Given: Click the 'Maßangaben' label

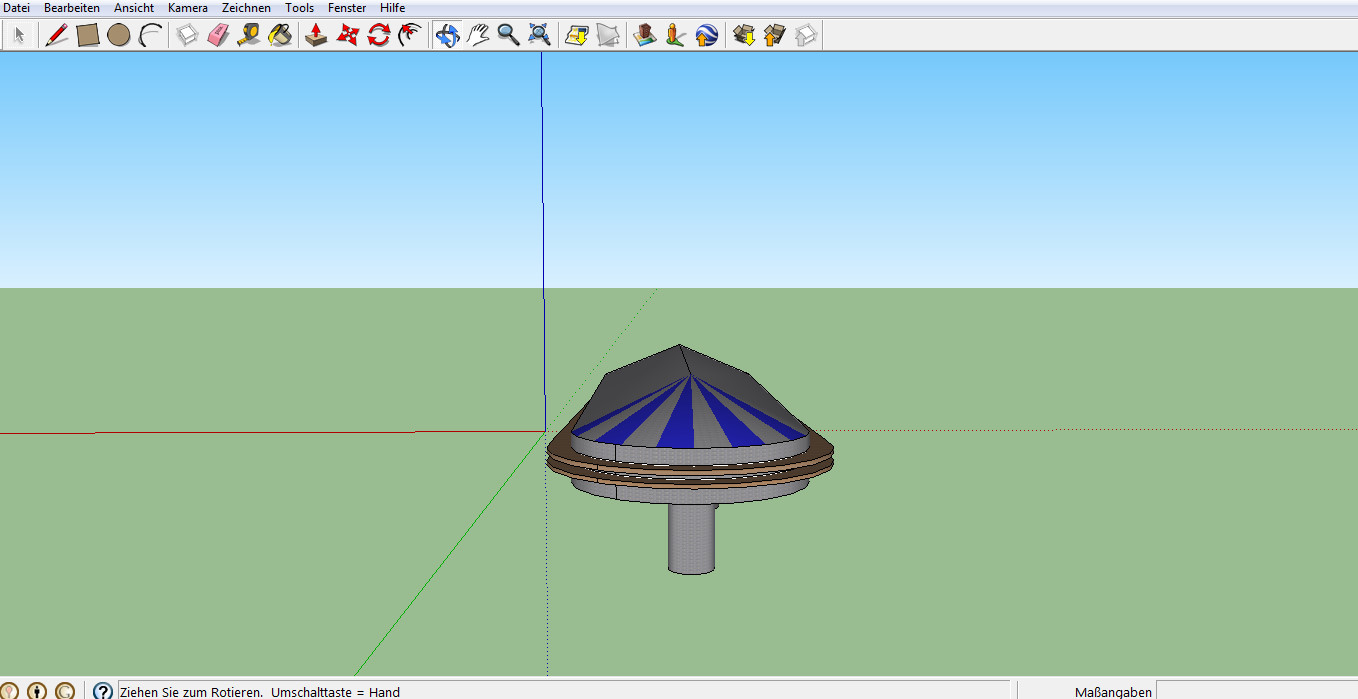Looking at the screenshot, I should [x=1113, y=692].
